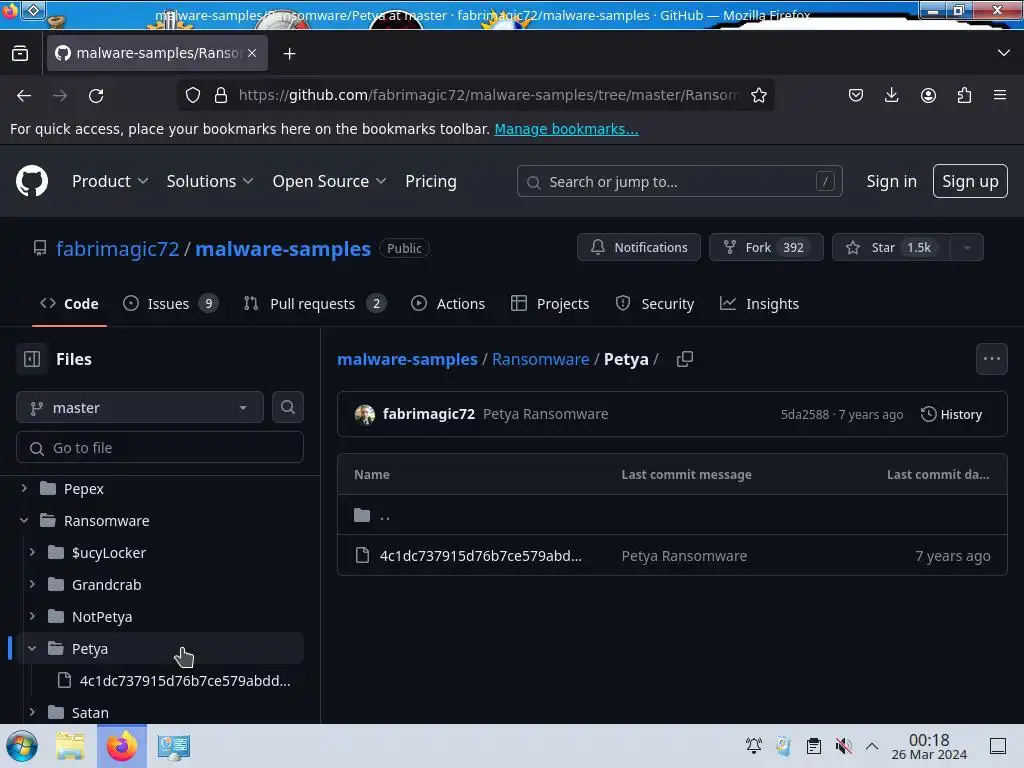The width and height of the screenshot is (1024, 768).
Task: Click Manage bookmarks link
Action: pos(566,129)
